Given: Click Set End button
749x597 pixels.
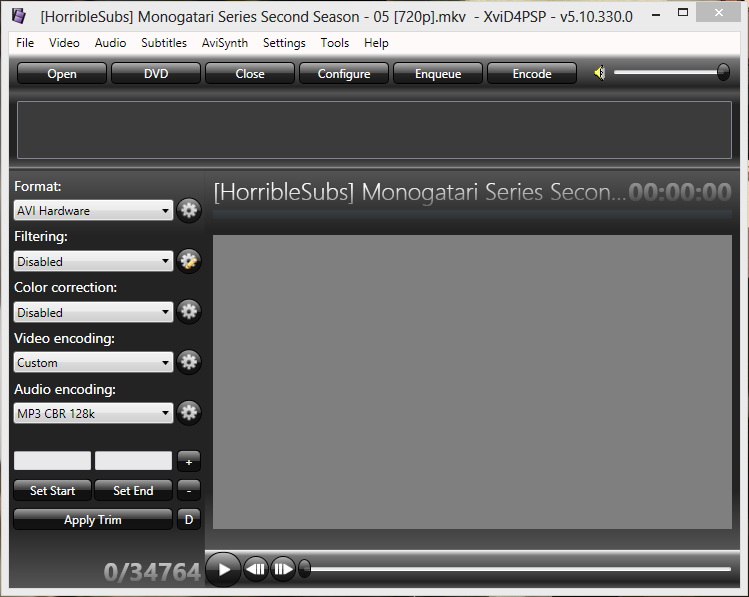Looking at the screenshot, I should [133, 490].
